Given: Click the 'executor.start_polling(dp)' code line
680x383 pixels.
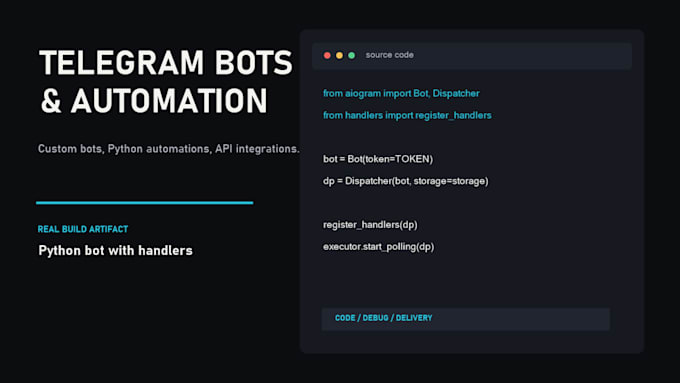Looking at the screenshot, I should point(378,247).
